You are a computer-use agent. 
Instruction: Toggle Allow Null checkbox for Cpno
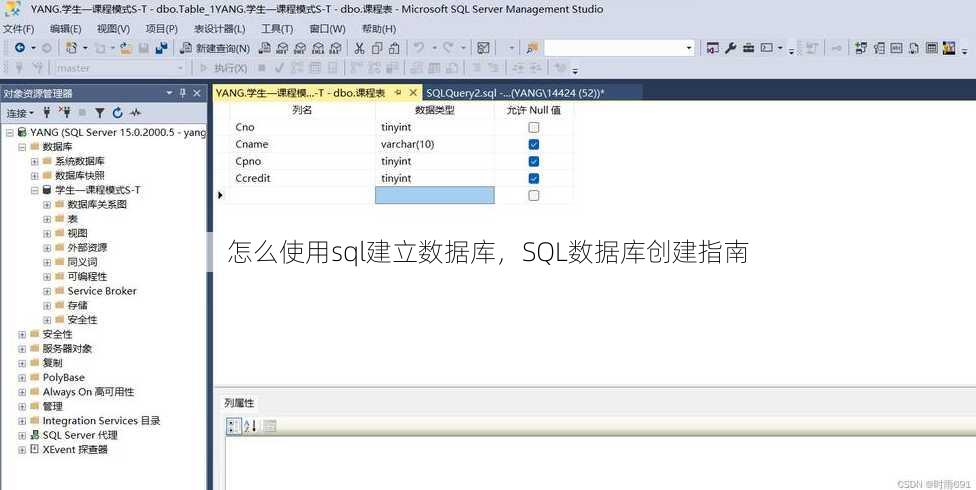point(533,161)
